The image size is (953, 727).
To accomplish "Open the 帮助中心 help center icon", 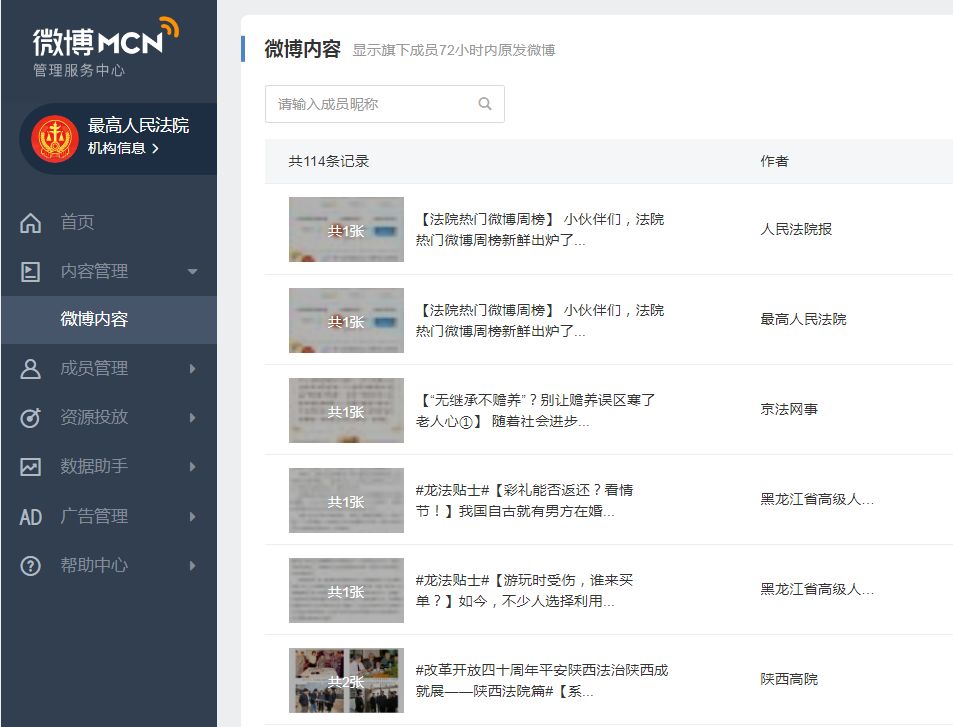I will click(31, 565).
